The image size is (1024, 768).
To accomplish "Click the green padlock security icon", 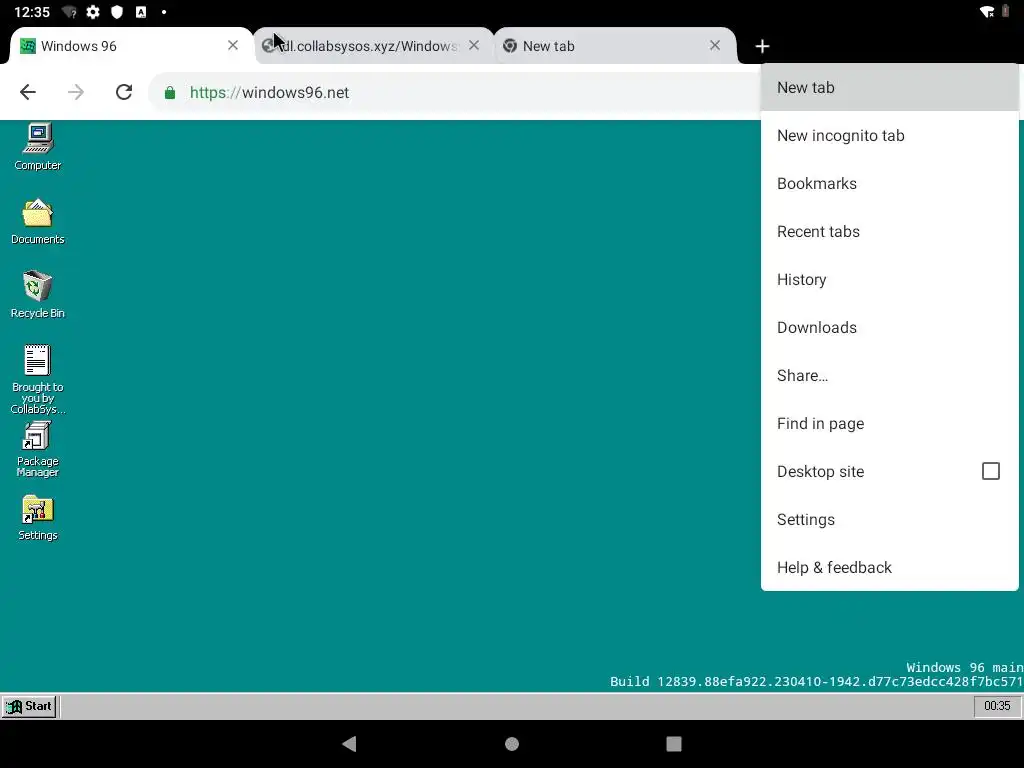I will click(x=170, y=93).
